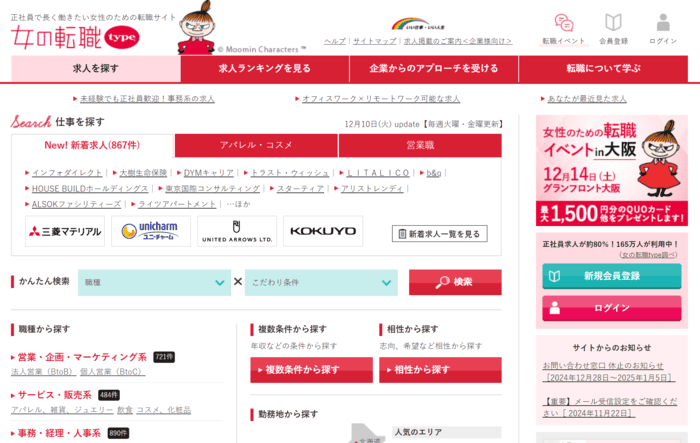Open 求人ランキングを見る navigation menu

[x=264, y=69]
